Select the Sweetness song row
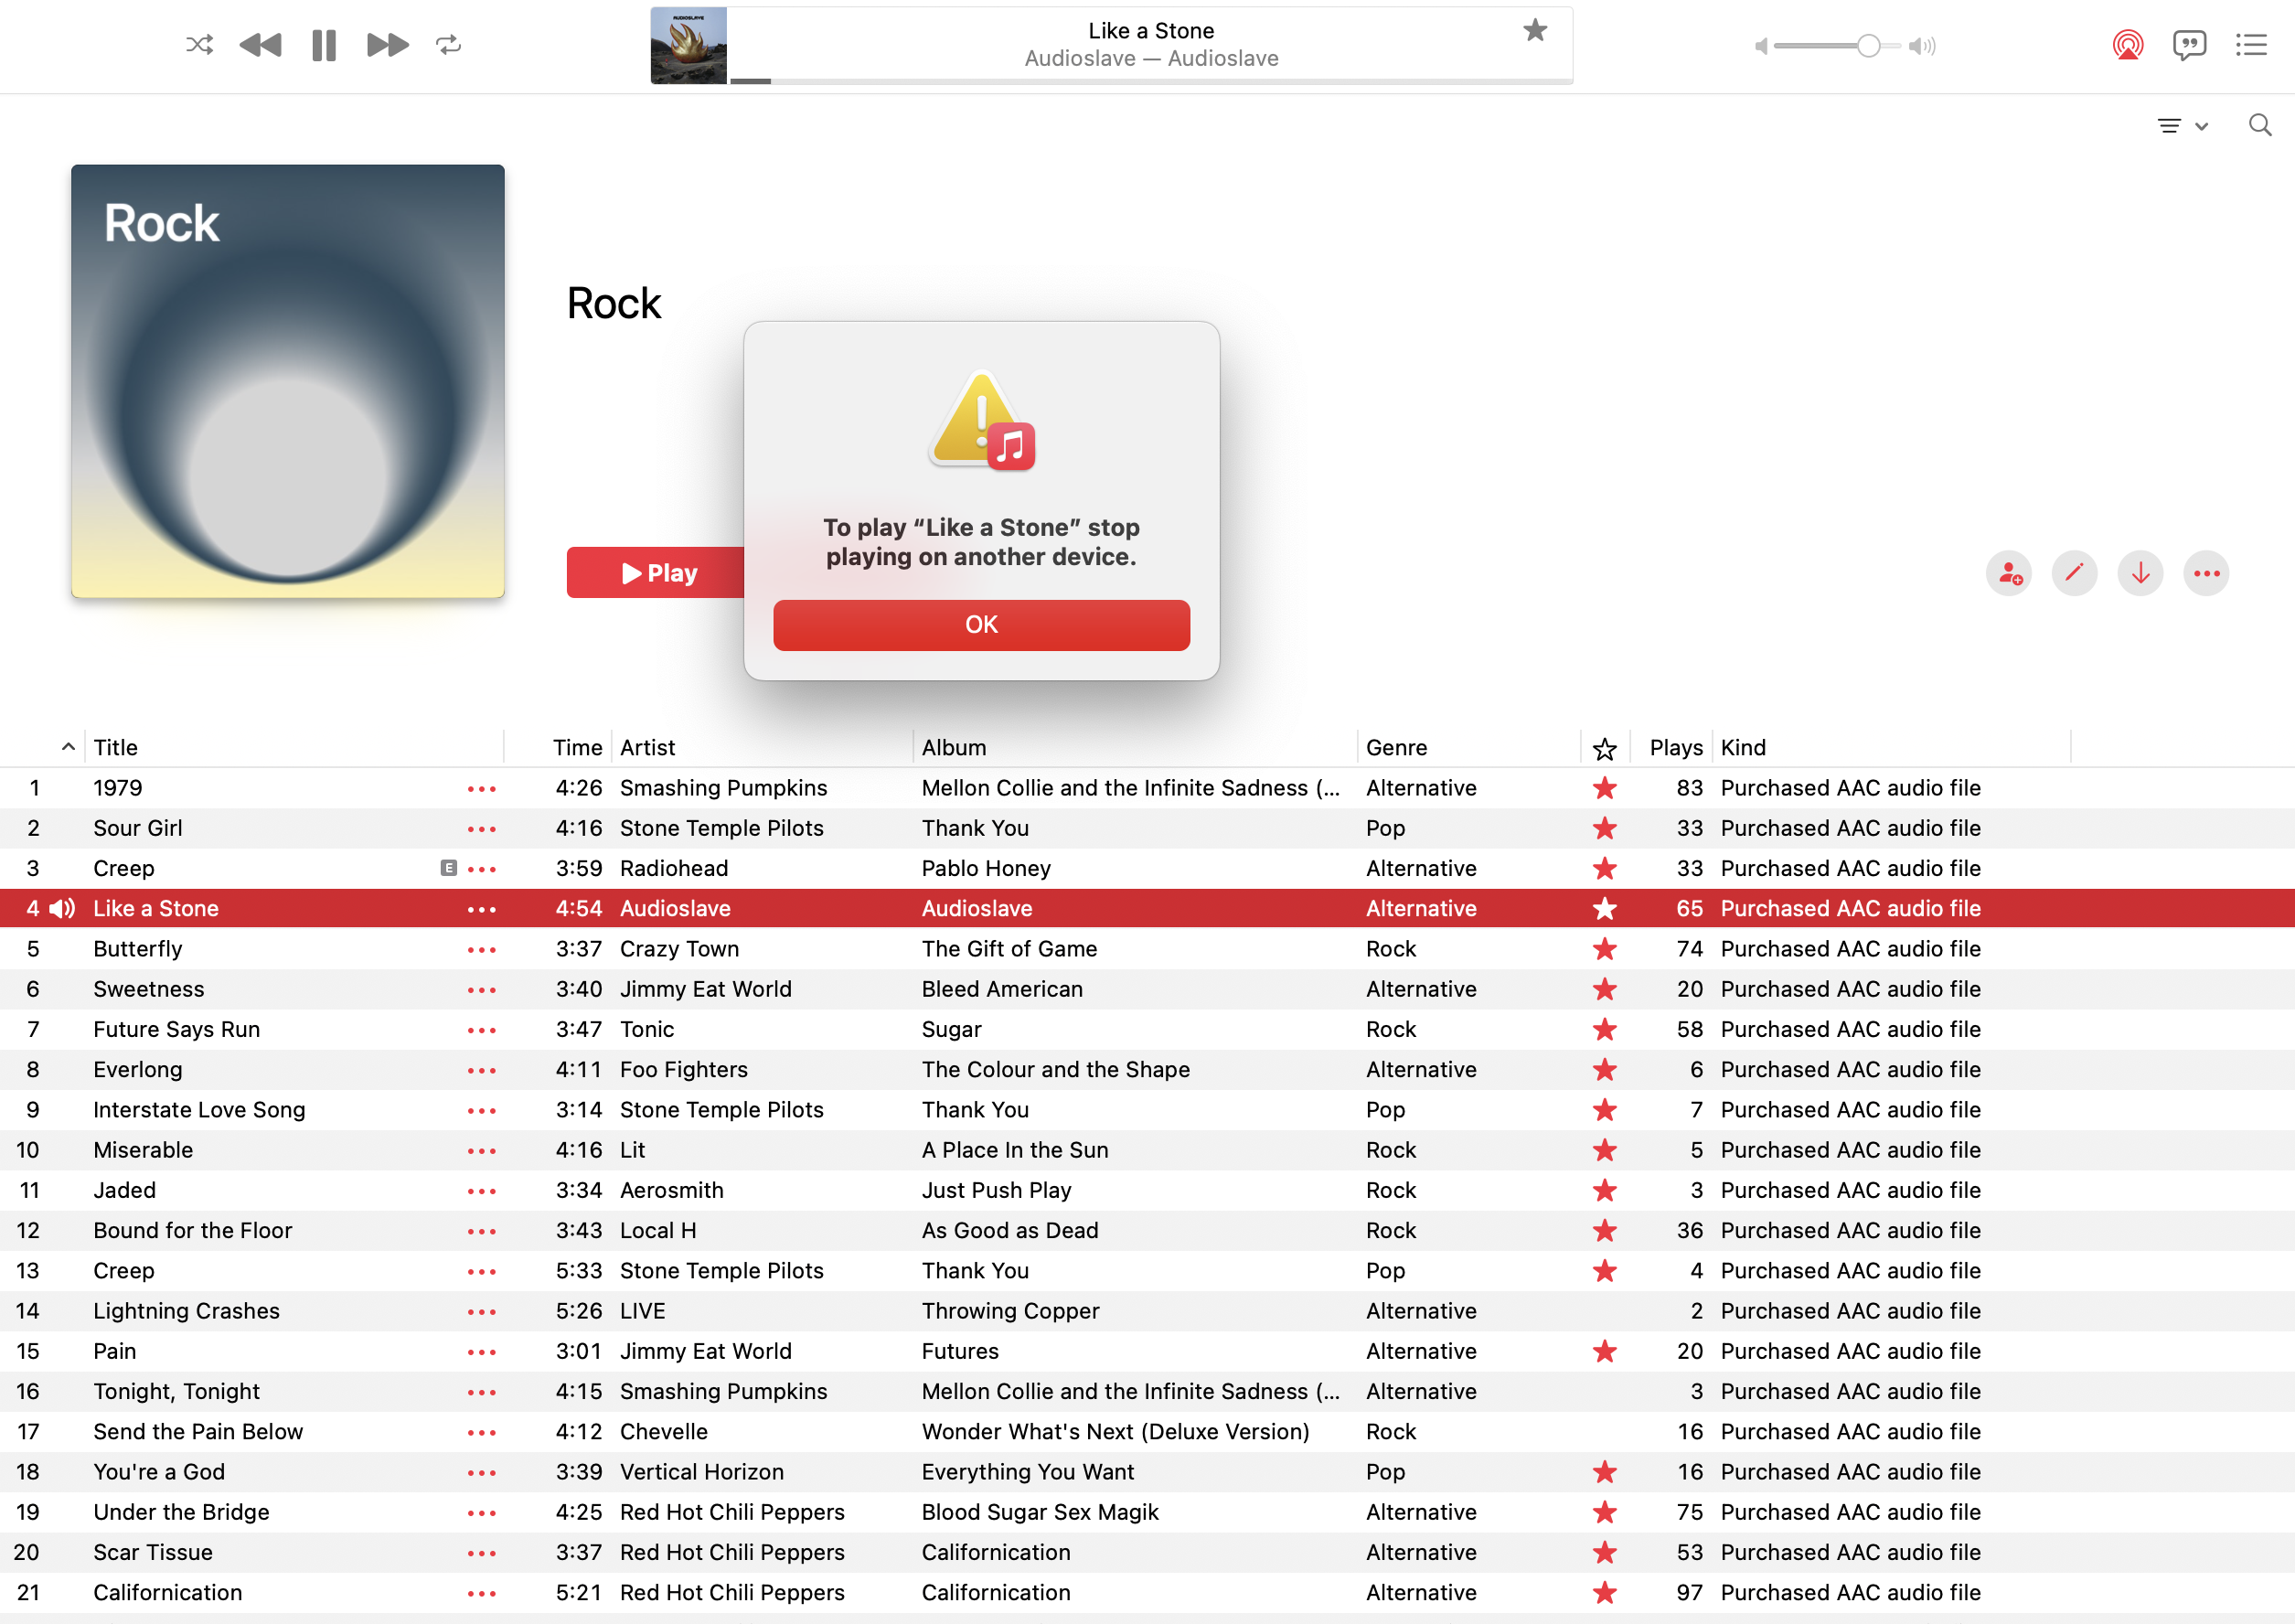The height and width of the screenshot is (1624, 2295). click(1147, 989)
